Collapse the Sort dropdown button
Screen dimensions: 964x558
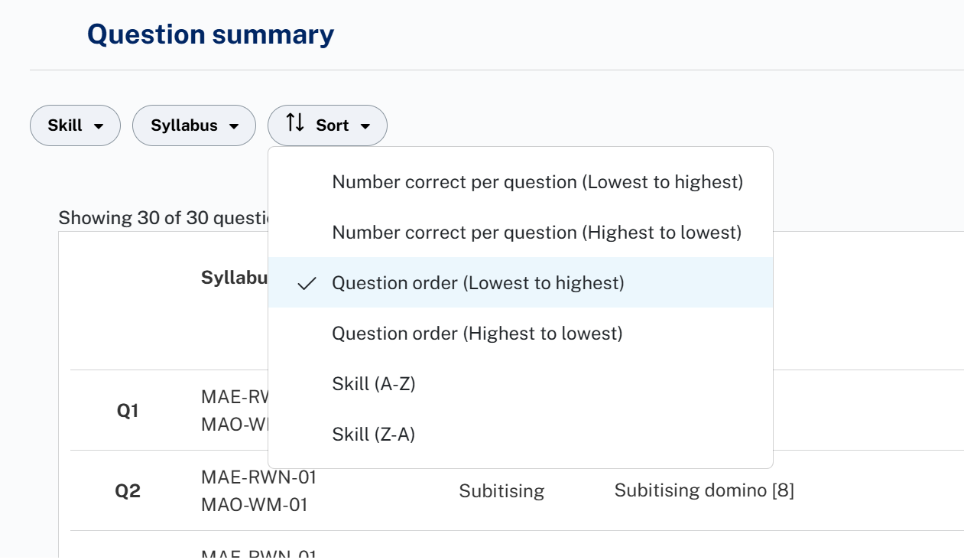327,125
